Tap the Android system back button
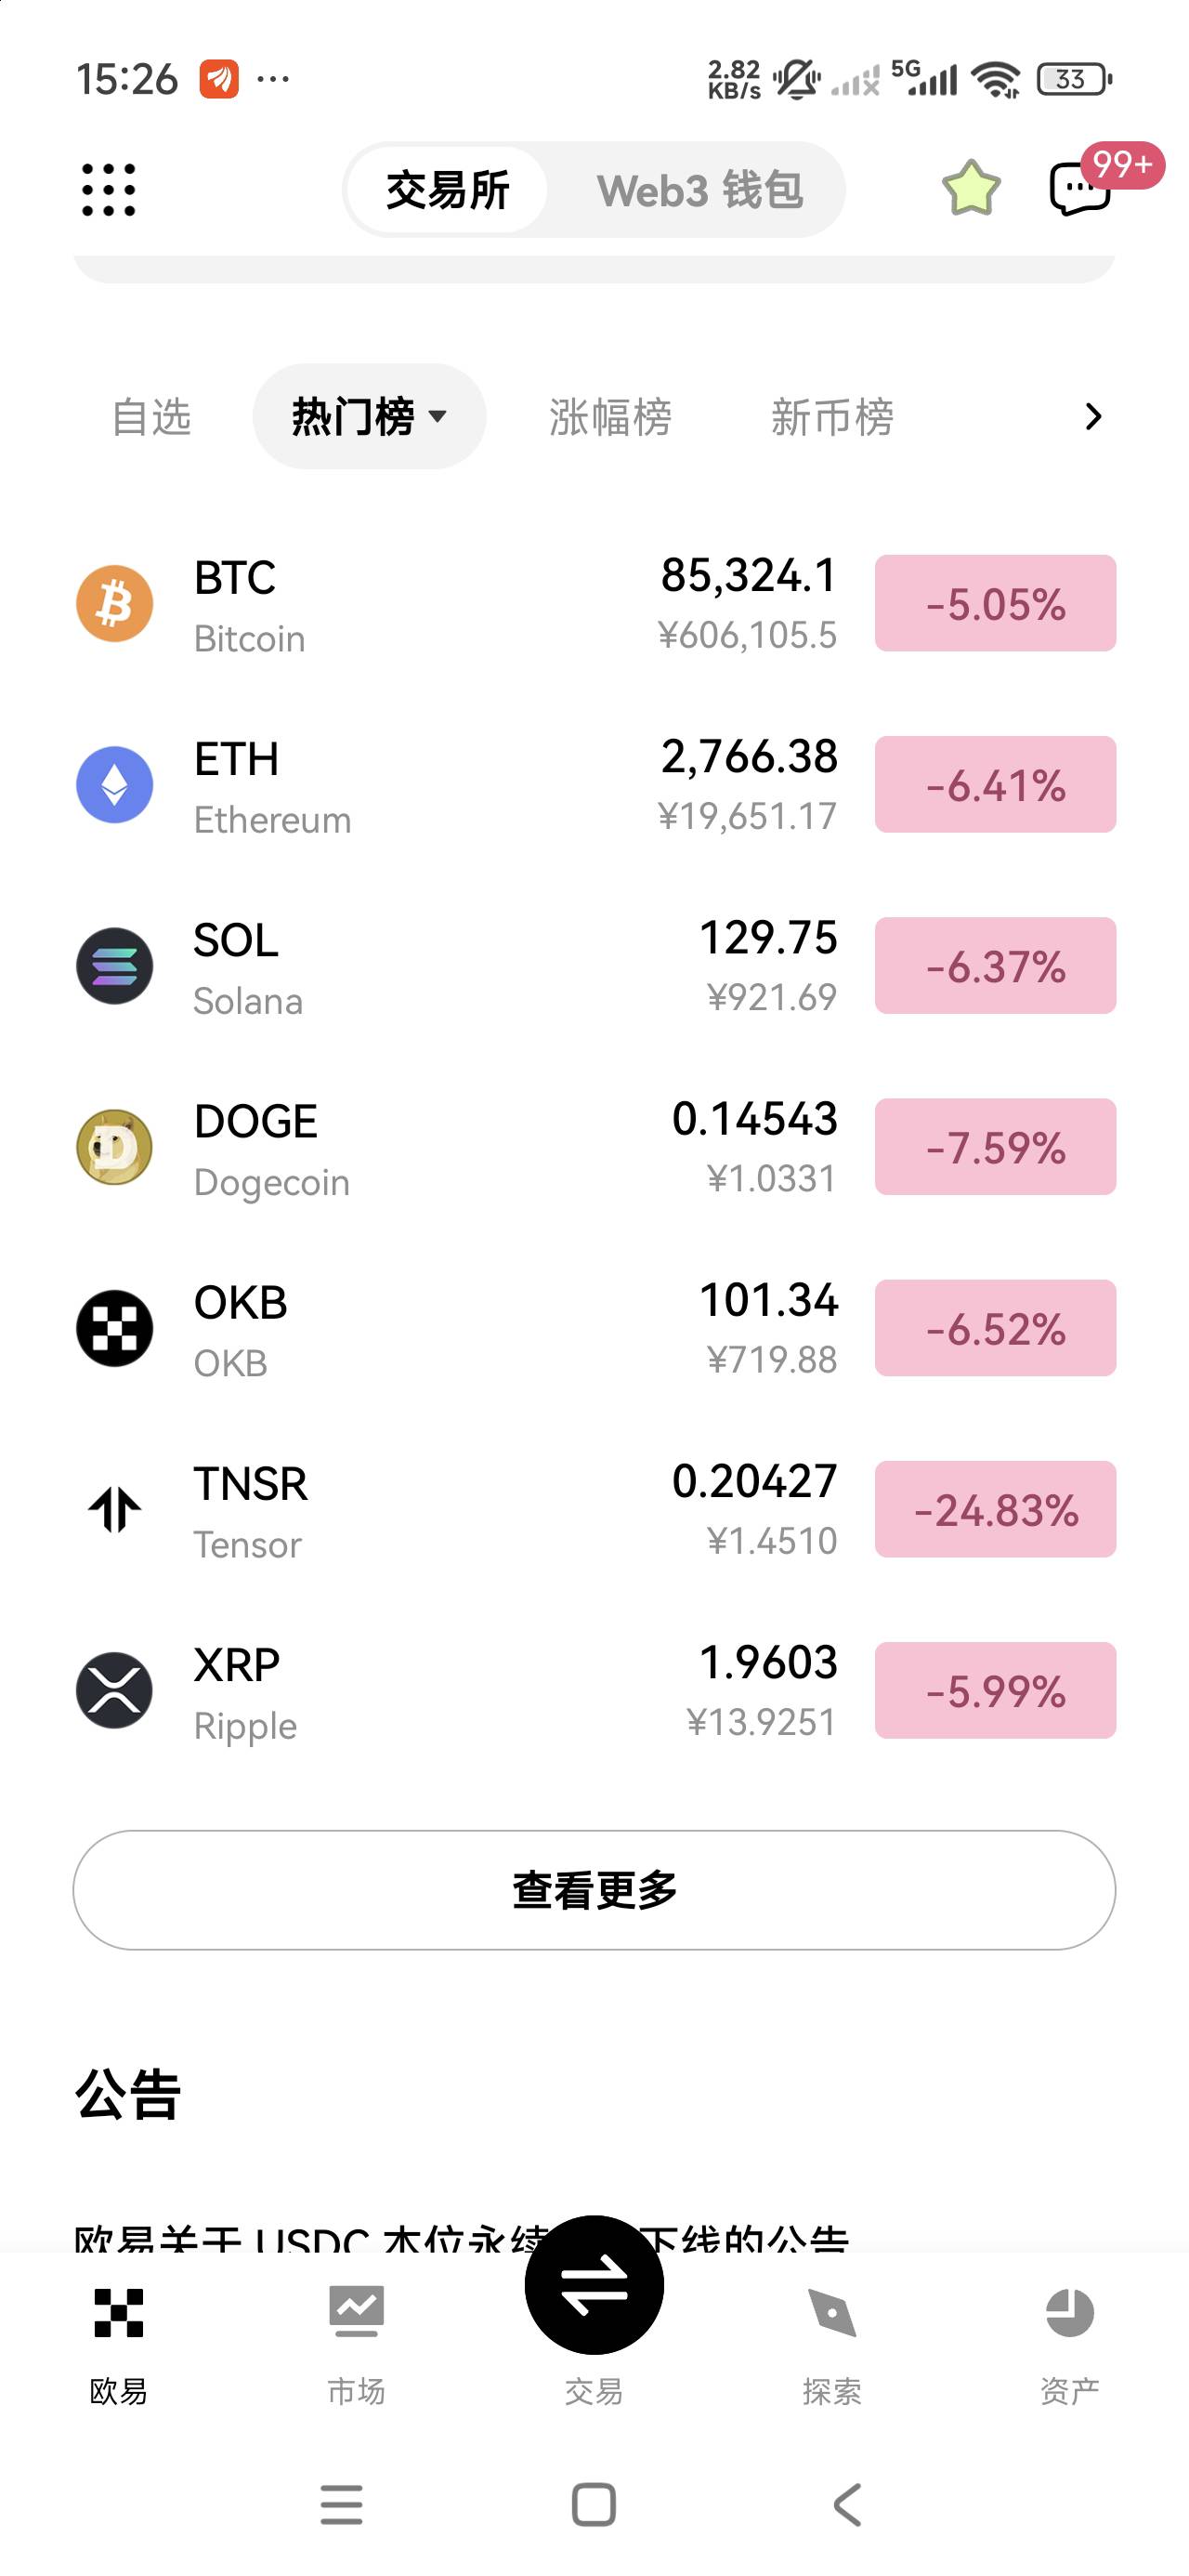Image resolution: width=1189 pixels, height=2576 pixels. (x=847, y=2505)
